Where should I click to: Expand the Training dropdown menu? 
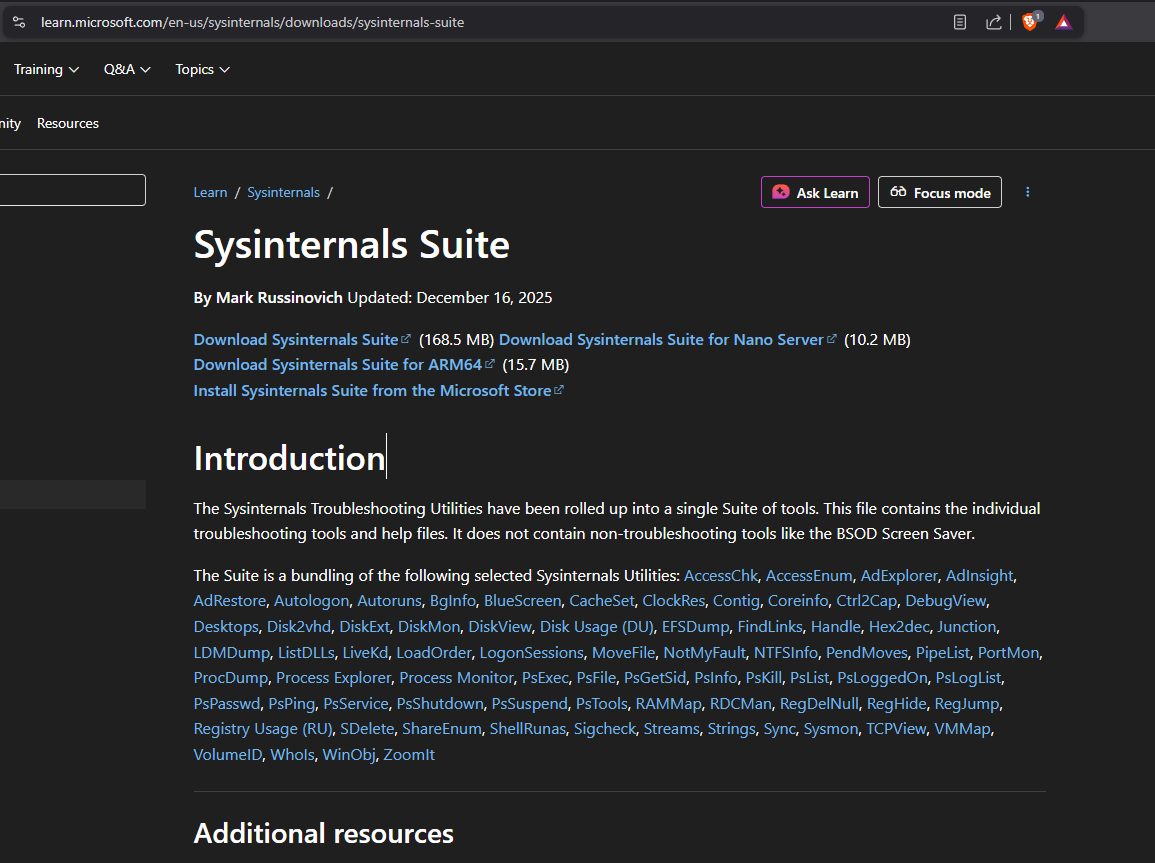tap(46, 69)
